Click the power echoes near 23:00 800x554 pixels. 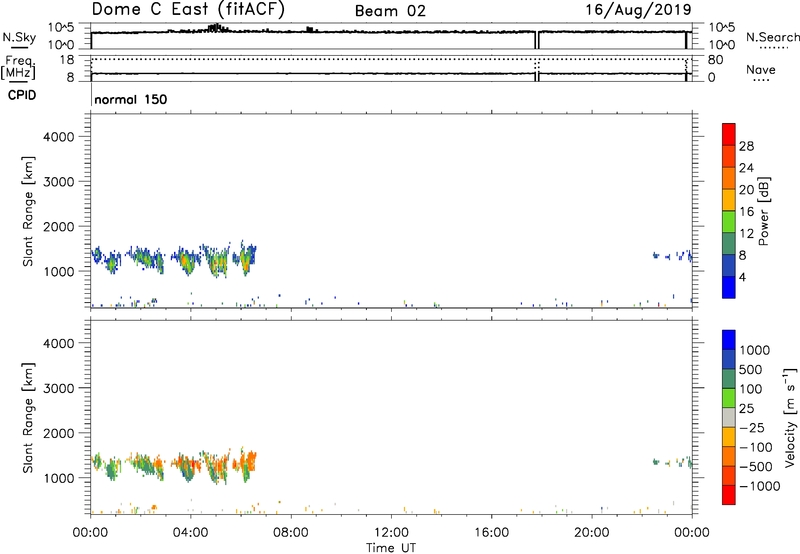pos(673,256)
